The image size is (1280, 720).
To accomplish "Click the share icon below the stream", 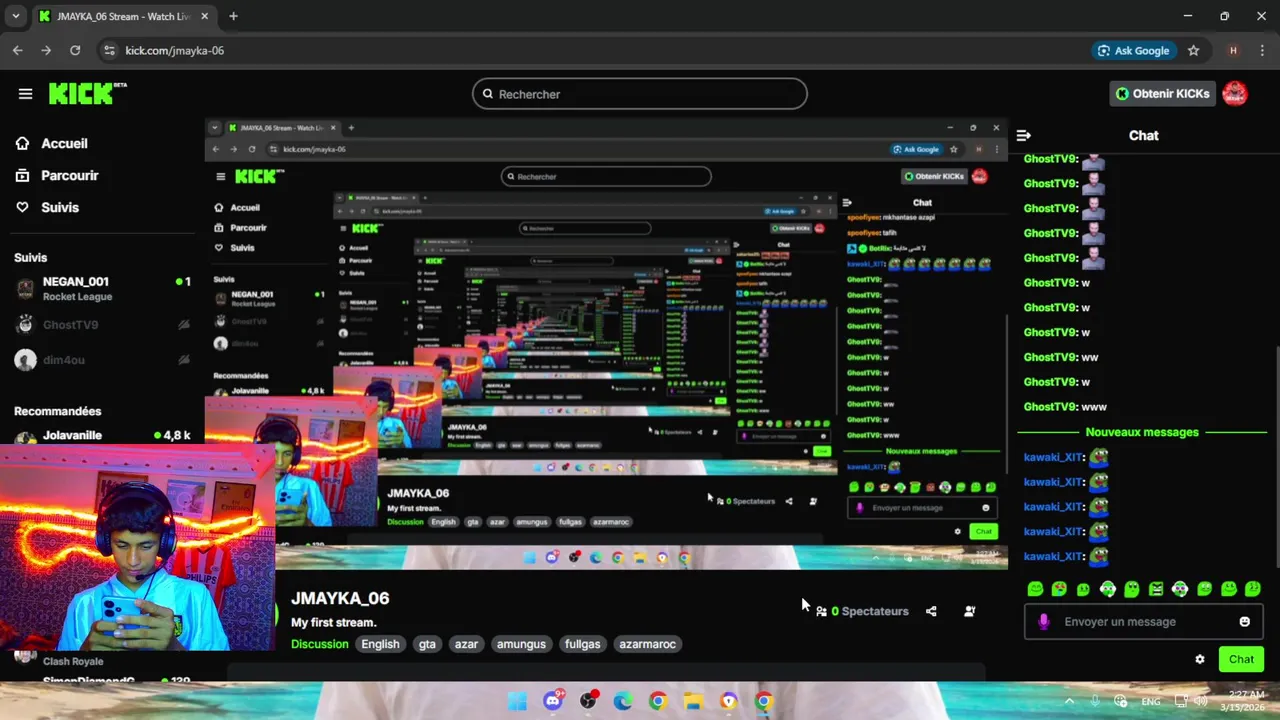I will coord(931,611).
